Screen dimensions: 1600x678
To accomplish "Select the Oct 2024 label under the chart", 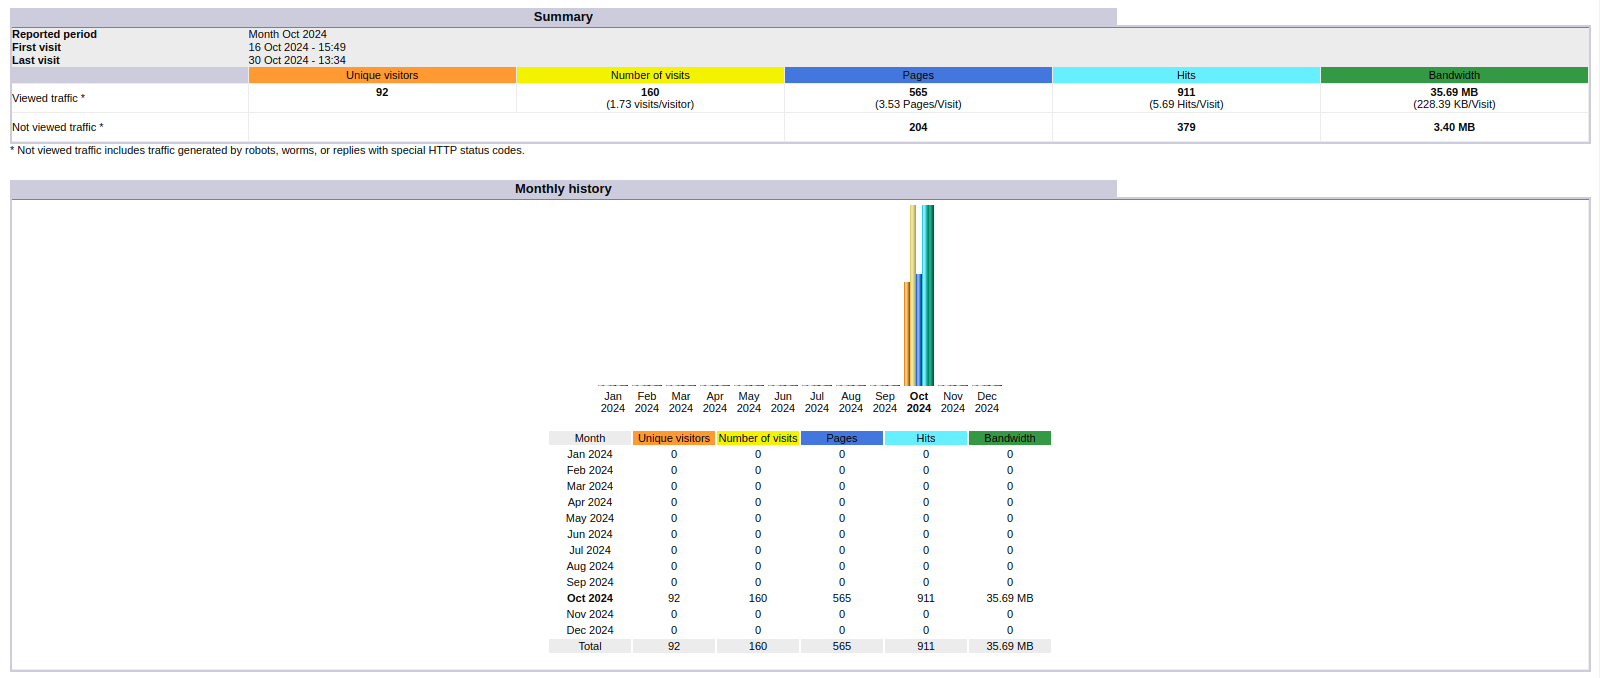I will click(x=919, y=402).
